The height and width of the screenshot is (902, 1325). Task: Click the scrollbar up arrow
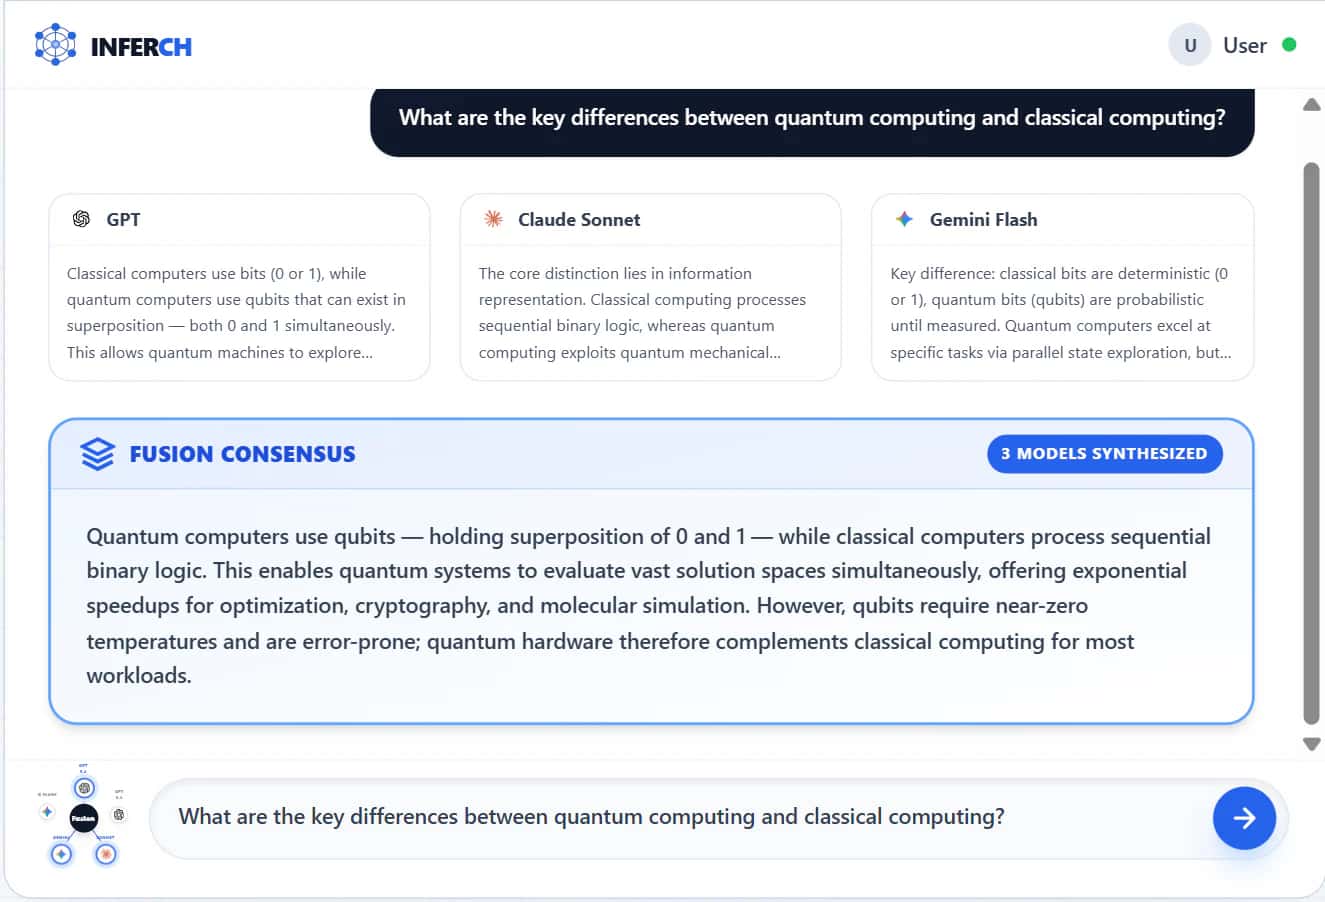[1312, 105]
